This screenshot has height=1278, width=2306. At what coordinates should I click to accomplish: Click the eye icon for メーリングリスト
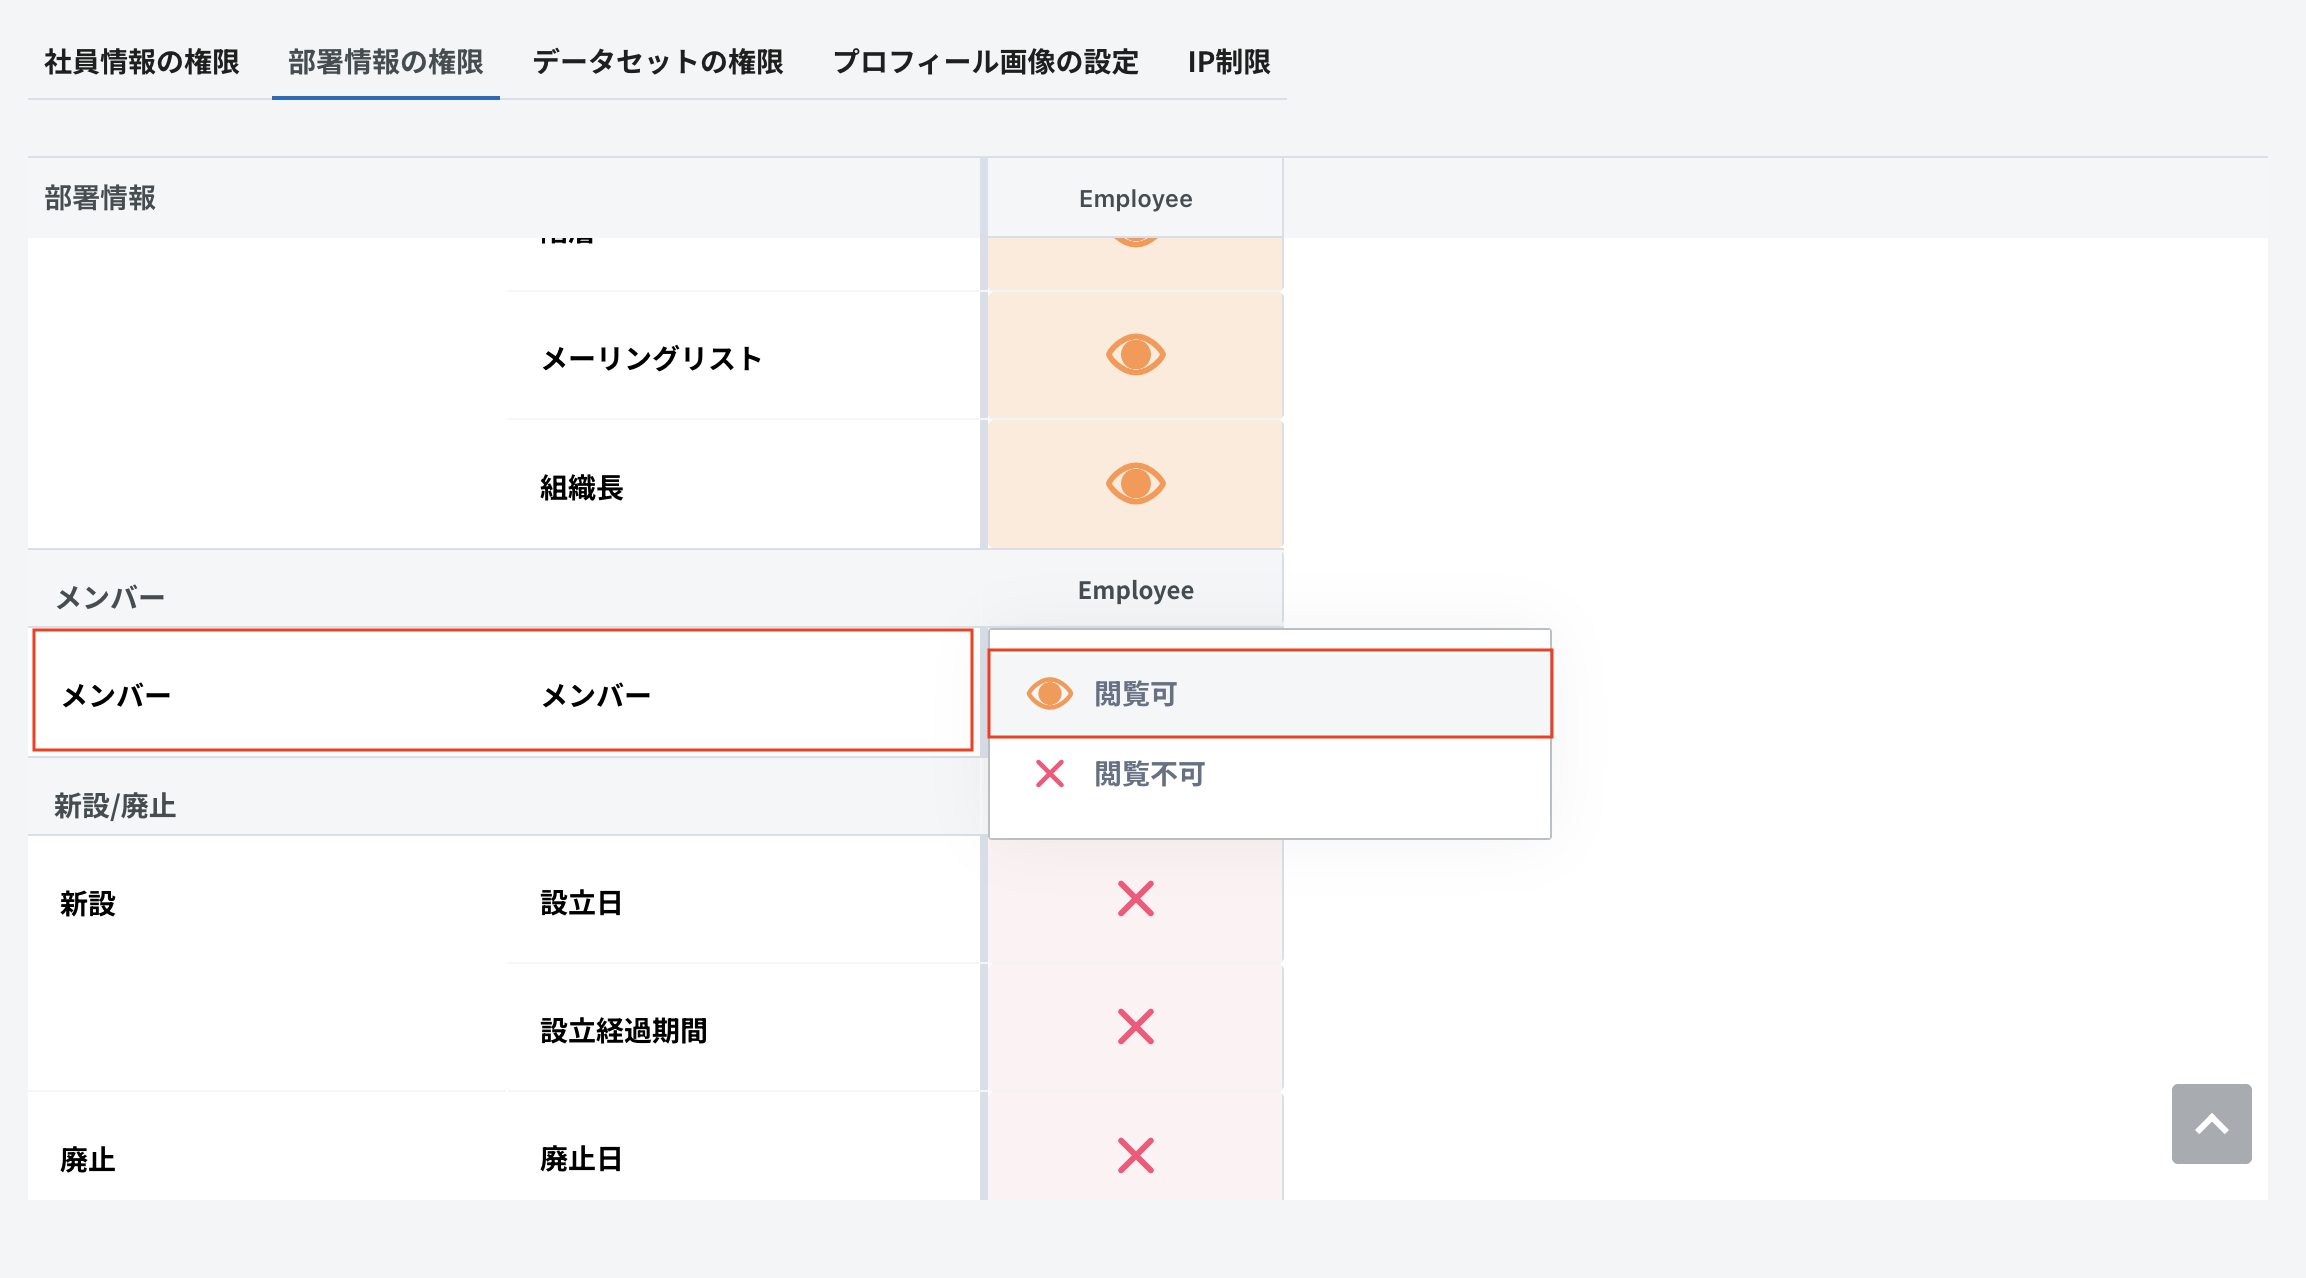pyautogui.click(x=1135, y=355)
